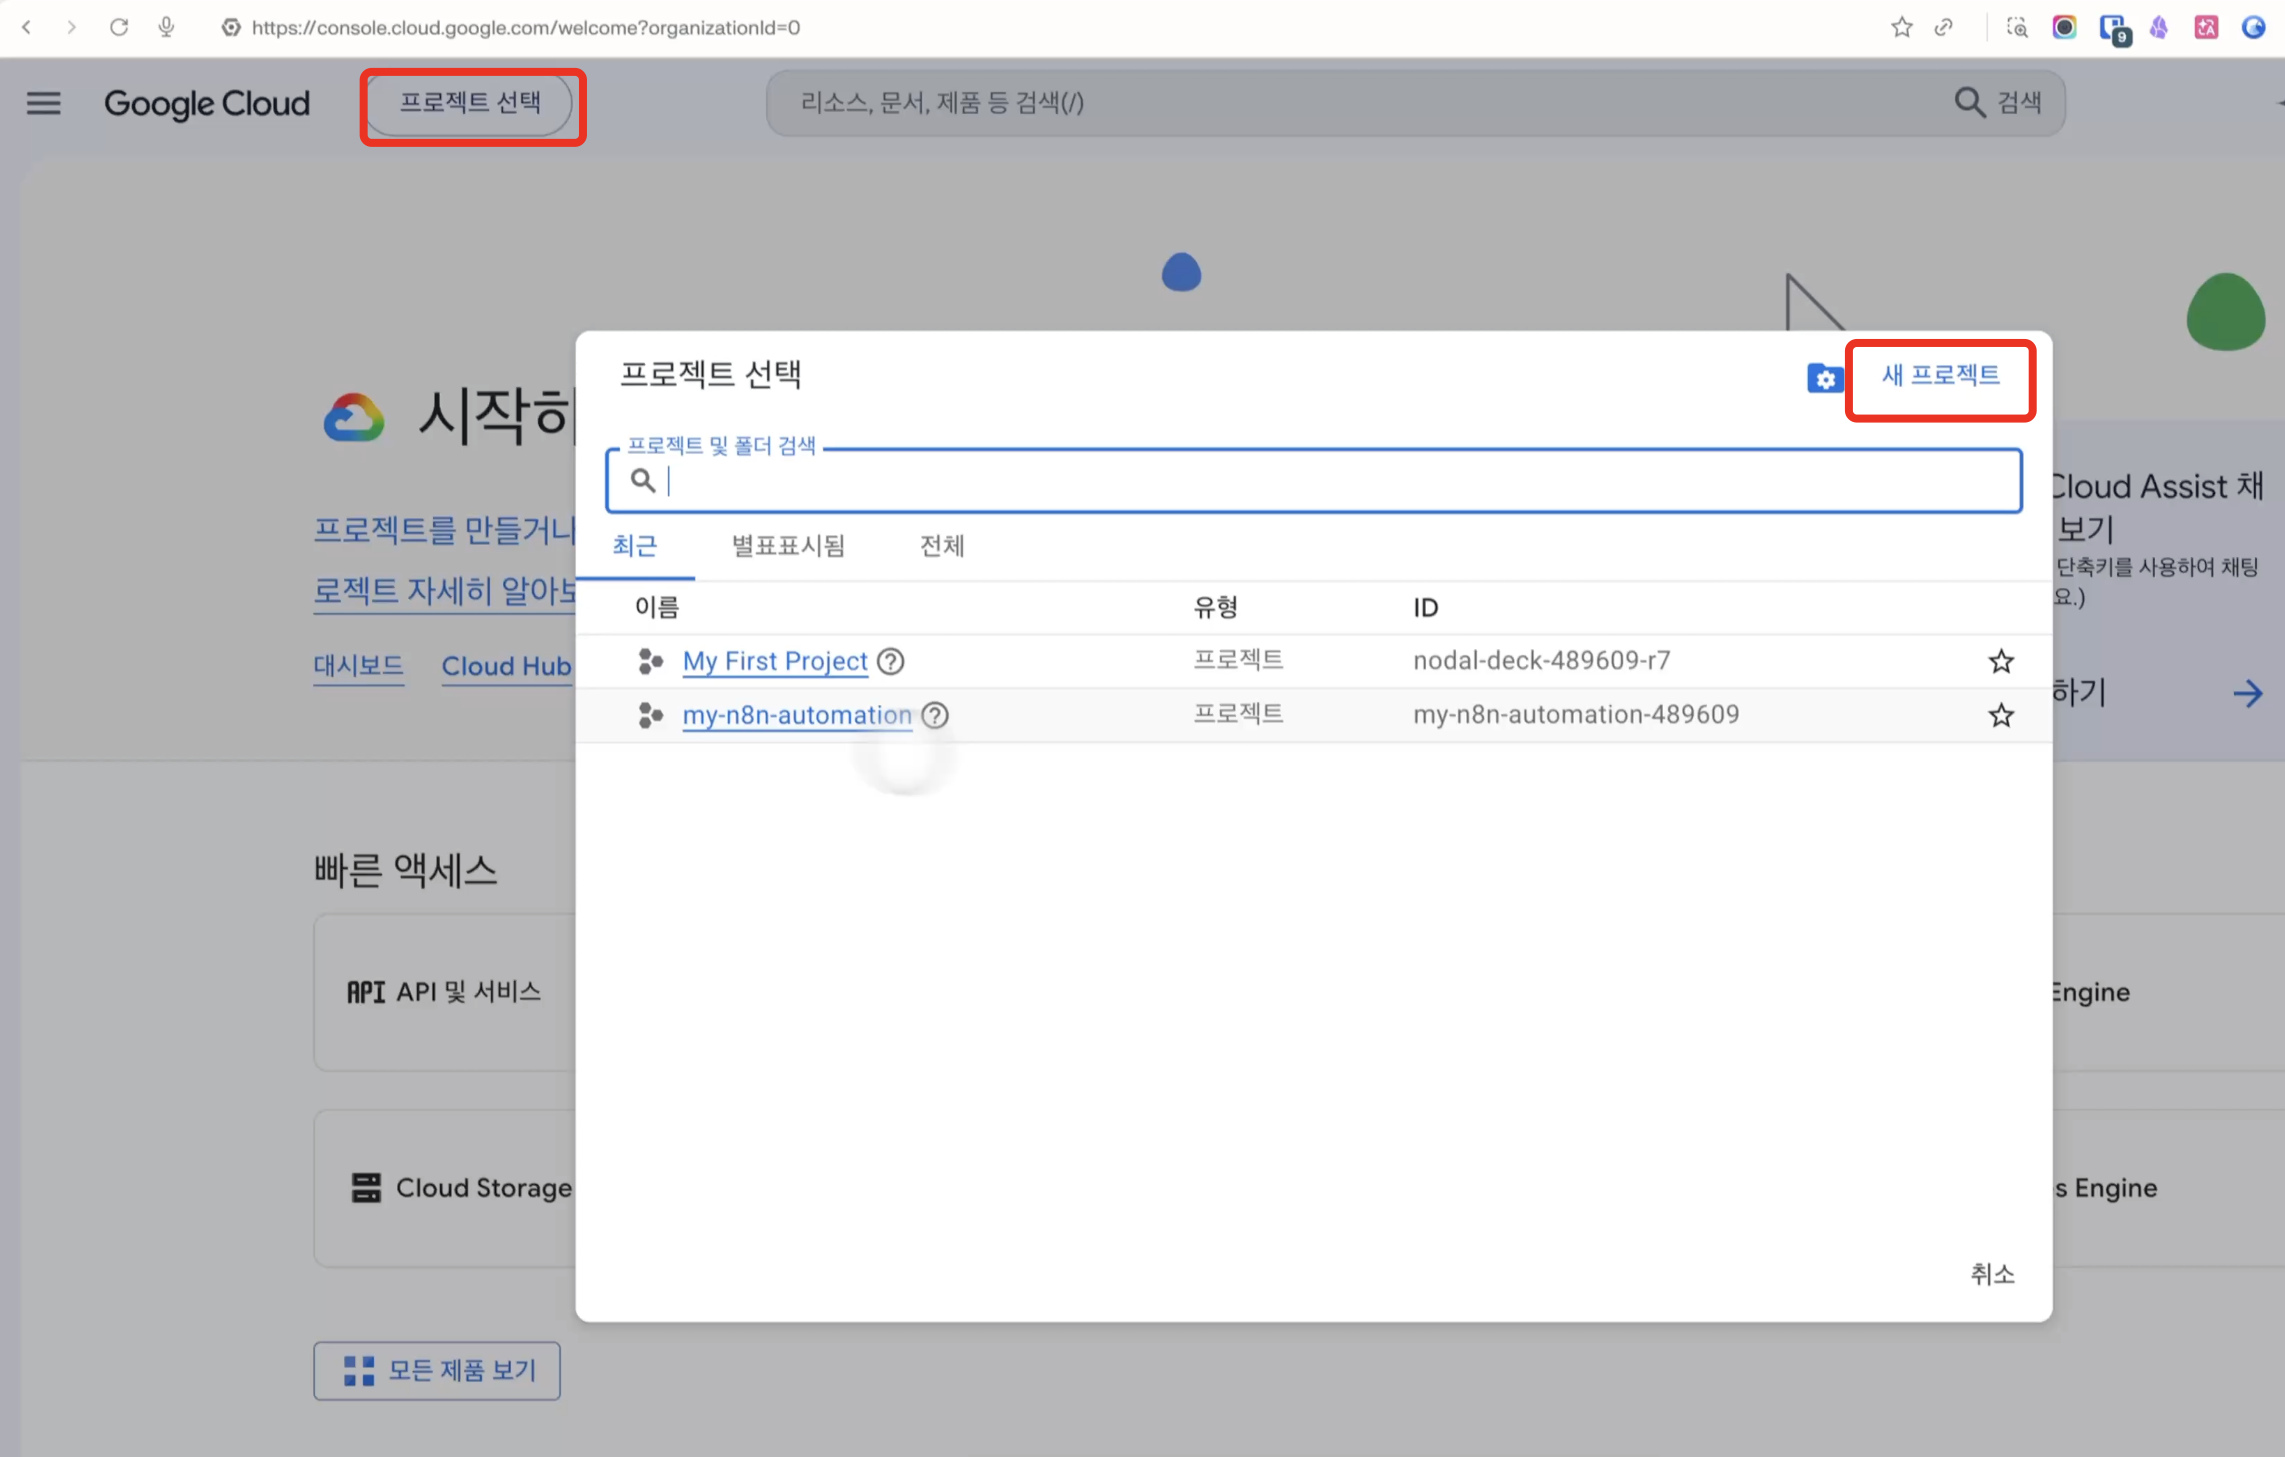Click the 검색 search button
This screenshot has height=1457, width=2285.
(1998, 102)
